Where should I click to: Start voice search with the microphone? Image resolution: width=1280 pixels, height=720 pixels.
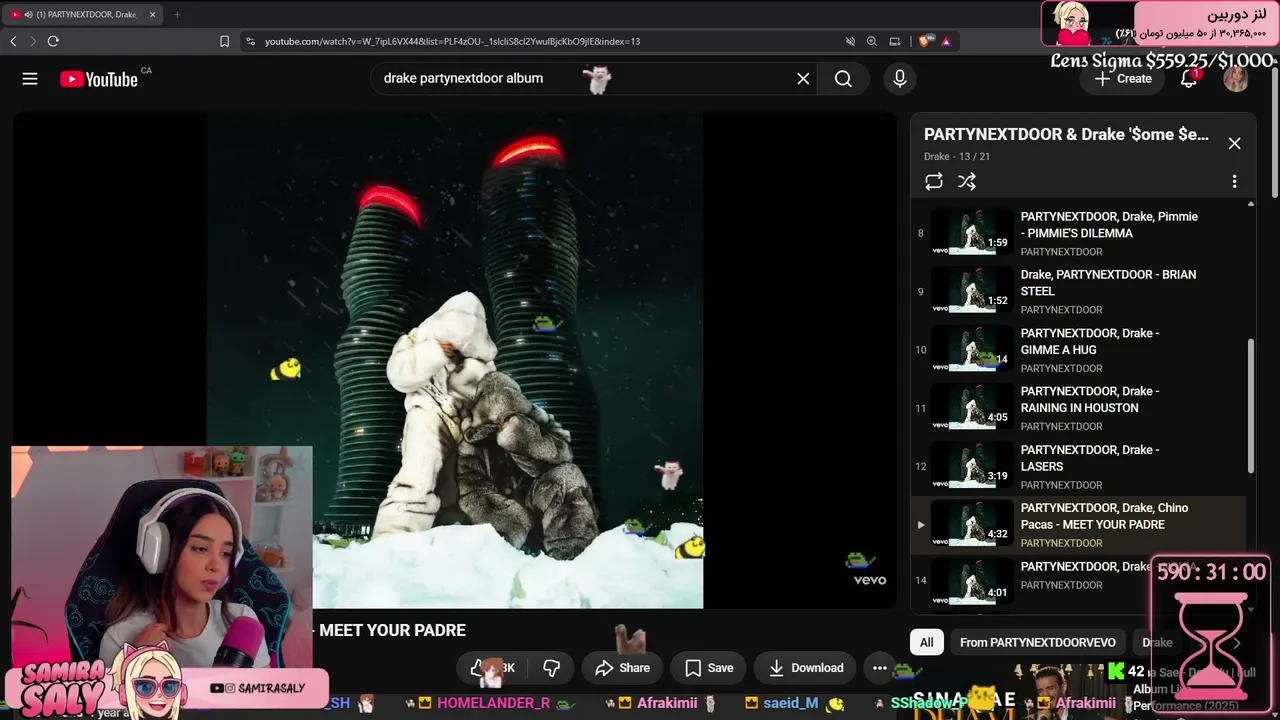coord(900,79)
